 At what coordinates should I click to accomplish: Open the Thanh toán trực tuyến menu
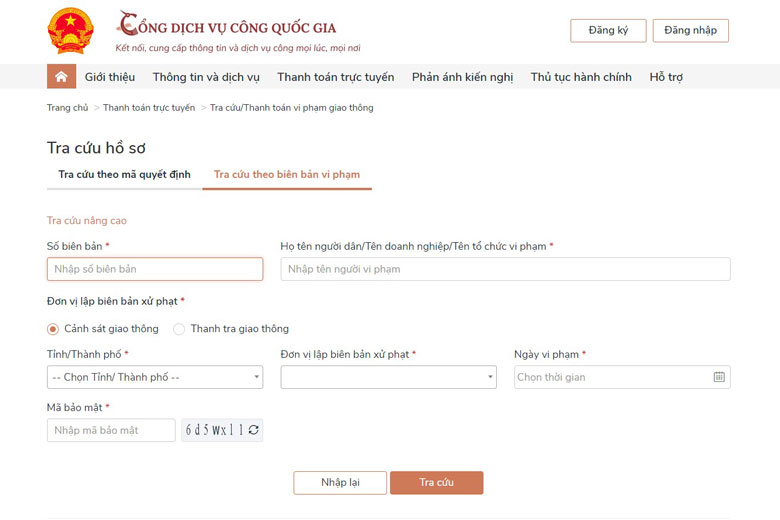(x=336, y=77)
